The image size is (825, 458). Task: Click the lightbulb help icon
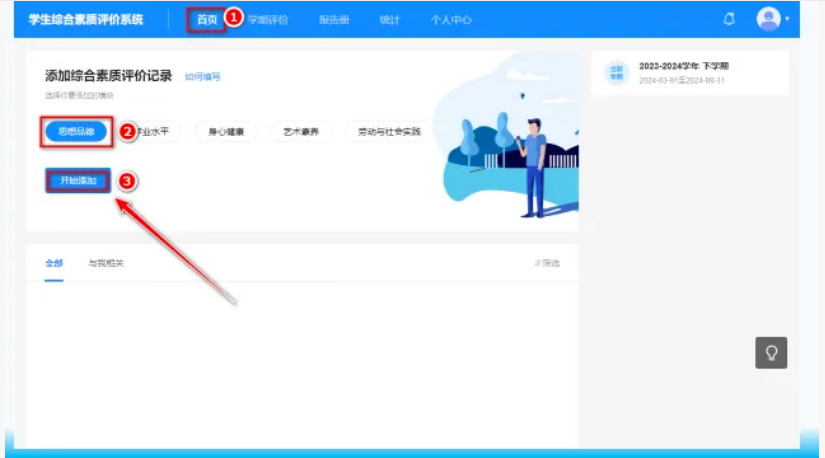point(771,352)
